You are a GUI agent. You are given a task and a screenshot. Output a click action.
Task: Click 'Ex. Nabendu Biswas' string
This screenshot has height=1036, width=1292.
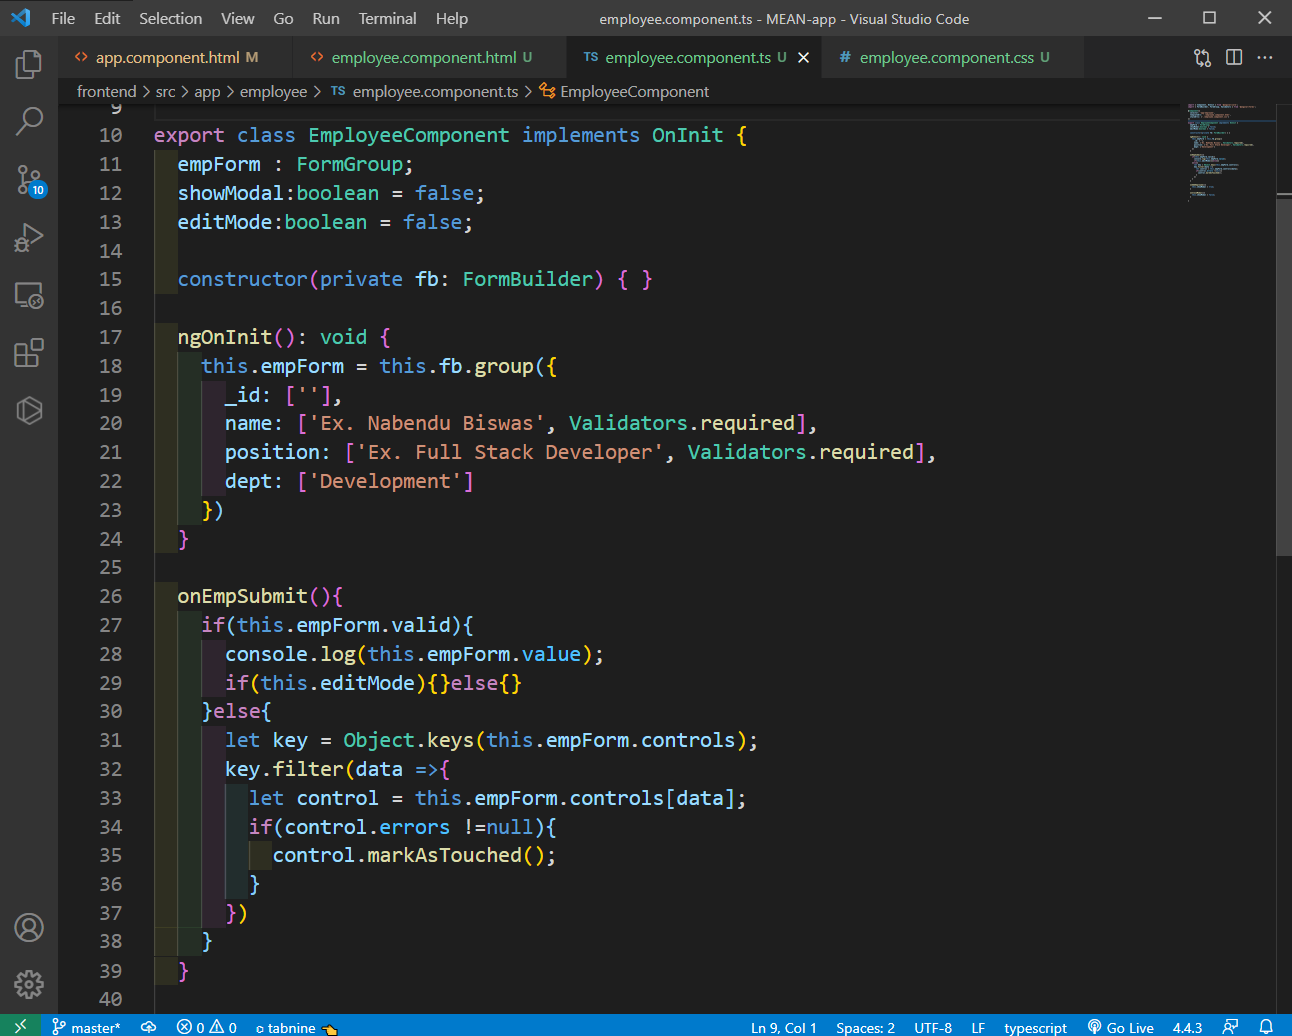pyautogui.click(x=426, y=423)
